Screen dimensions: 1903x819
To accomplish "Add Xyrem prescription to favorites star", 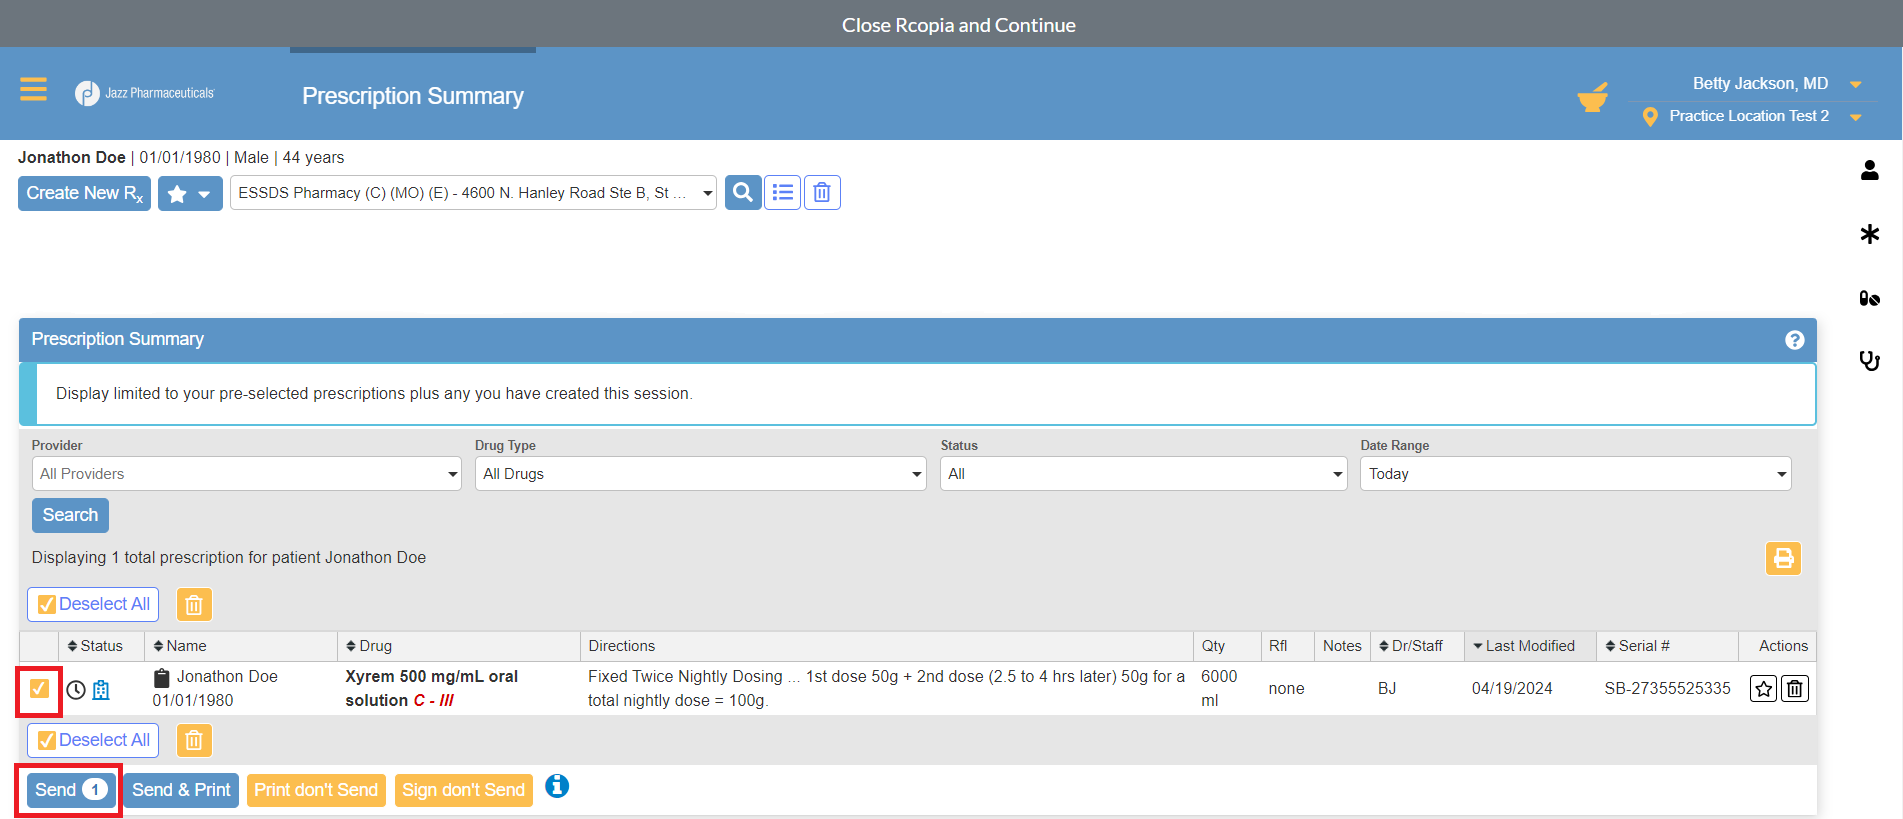I will tap(1763, 688).
